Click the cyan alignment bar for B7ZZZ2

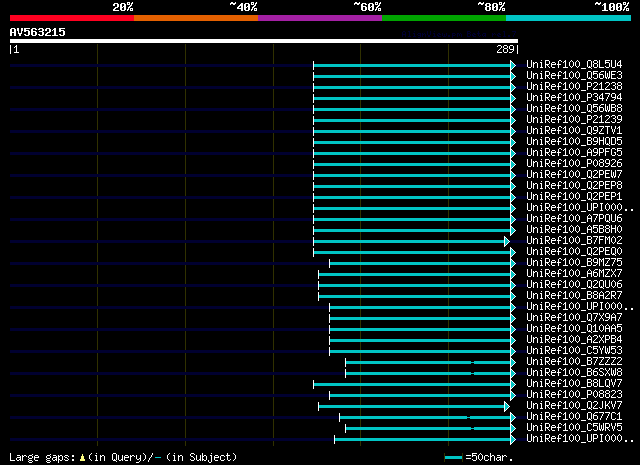(x=428, y=363)
